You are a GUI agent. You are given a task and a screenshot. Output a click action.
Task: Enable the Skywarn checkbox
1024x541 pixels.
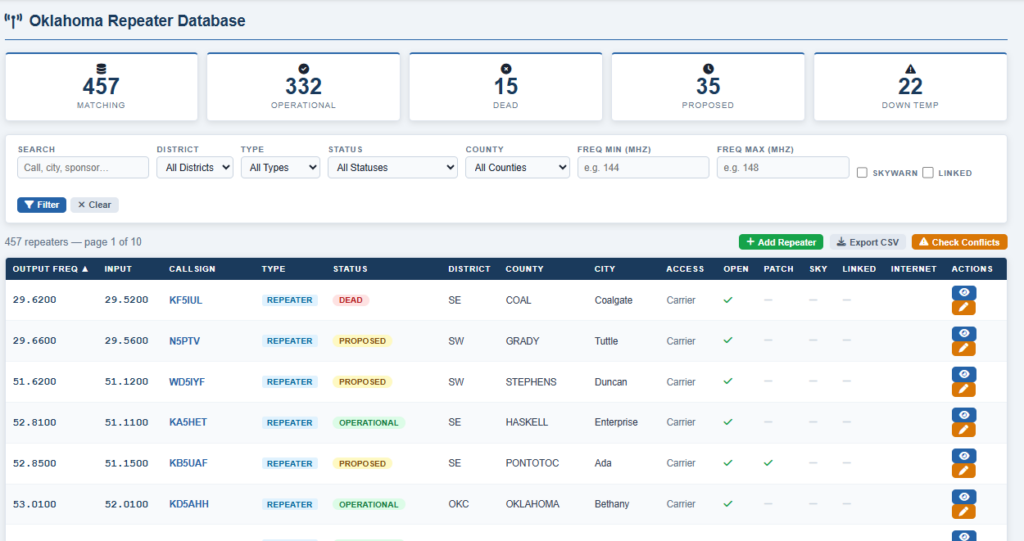pyautogui.click(x=862, y=173)
